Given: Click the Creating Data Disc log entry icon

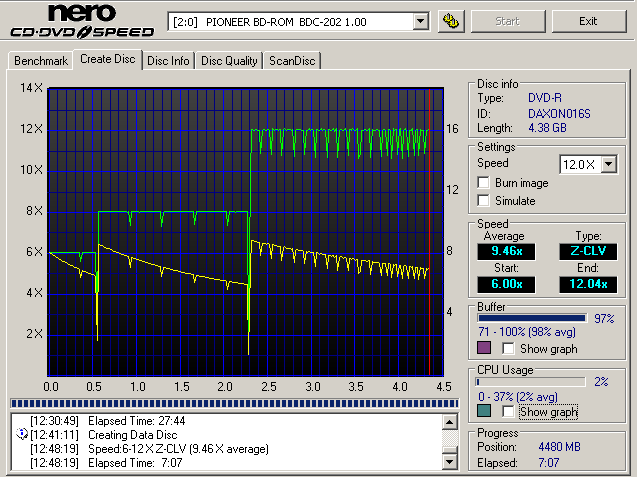Looking at the screenshot, I should point(21,436).
